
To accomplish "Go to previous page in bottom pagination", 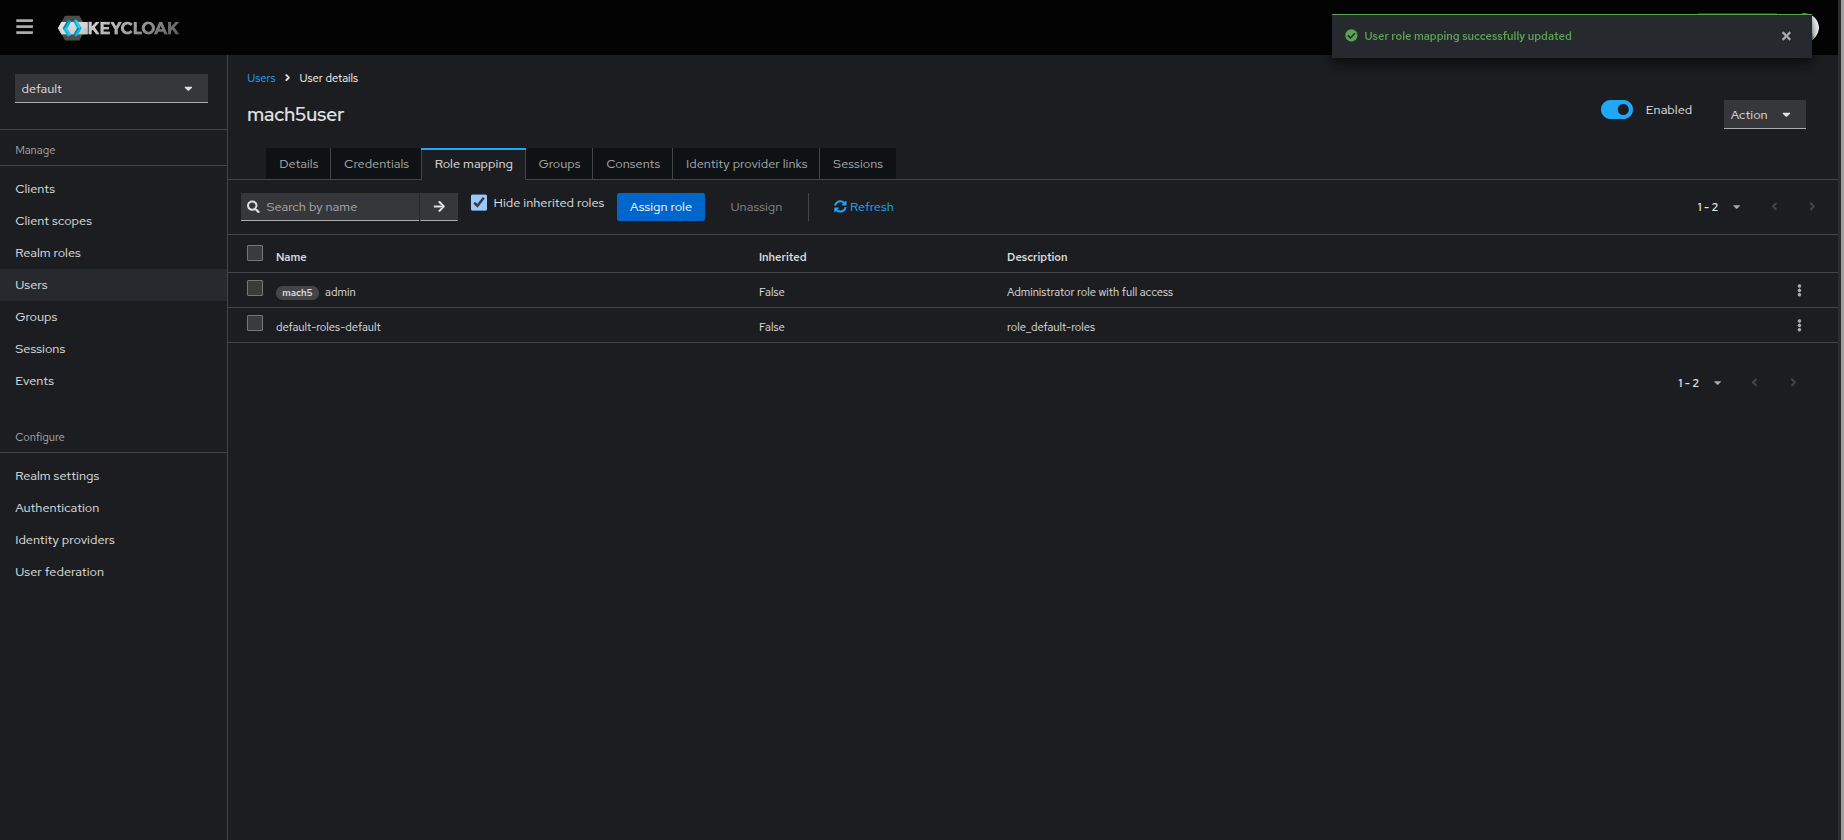I will point(1754,383).
